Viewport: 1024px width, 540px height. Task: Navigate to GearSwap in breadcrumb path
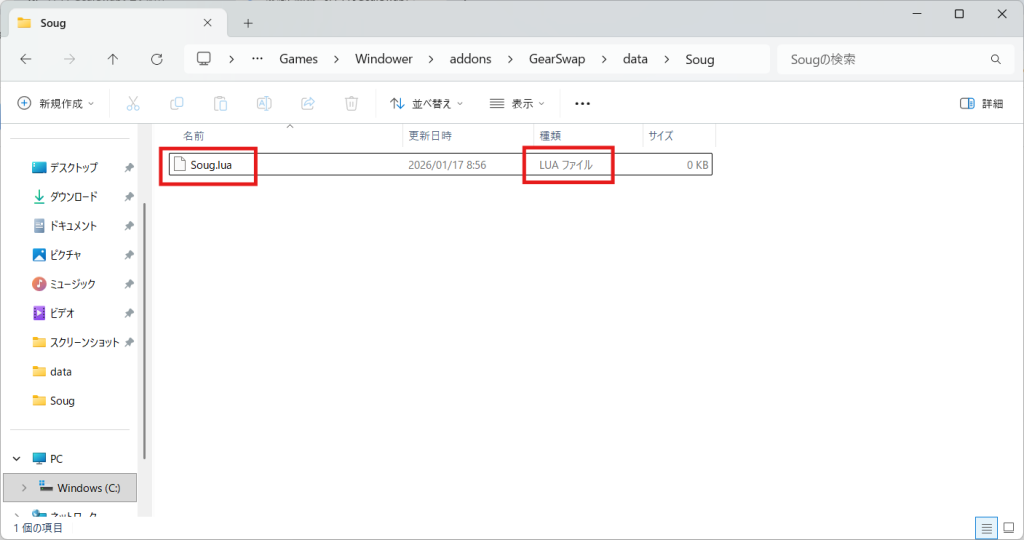(x=556, y=59)
